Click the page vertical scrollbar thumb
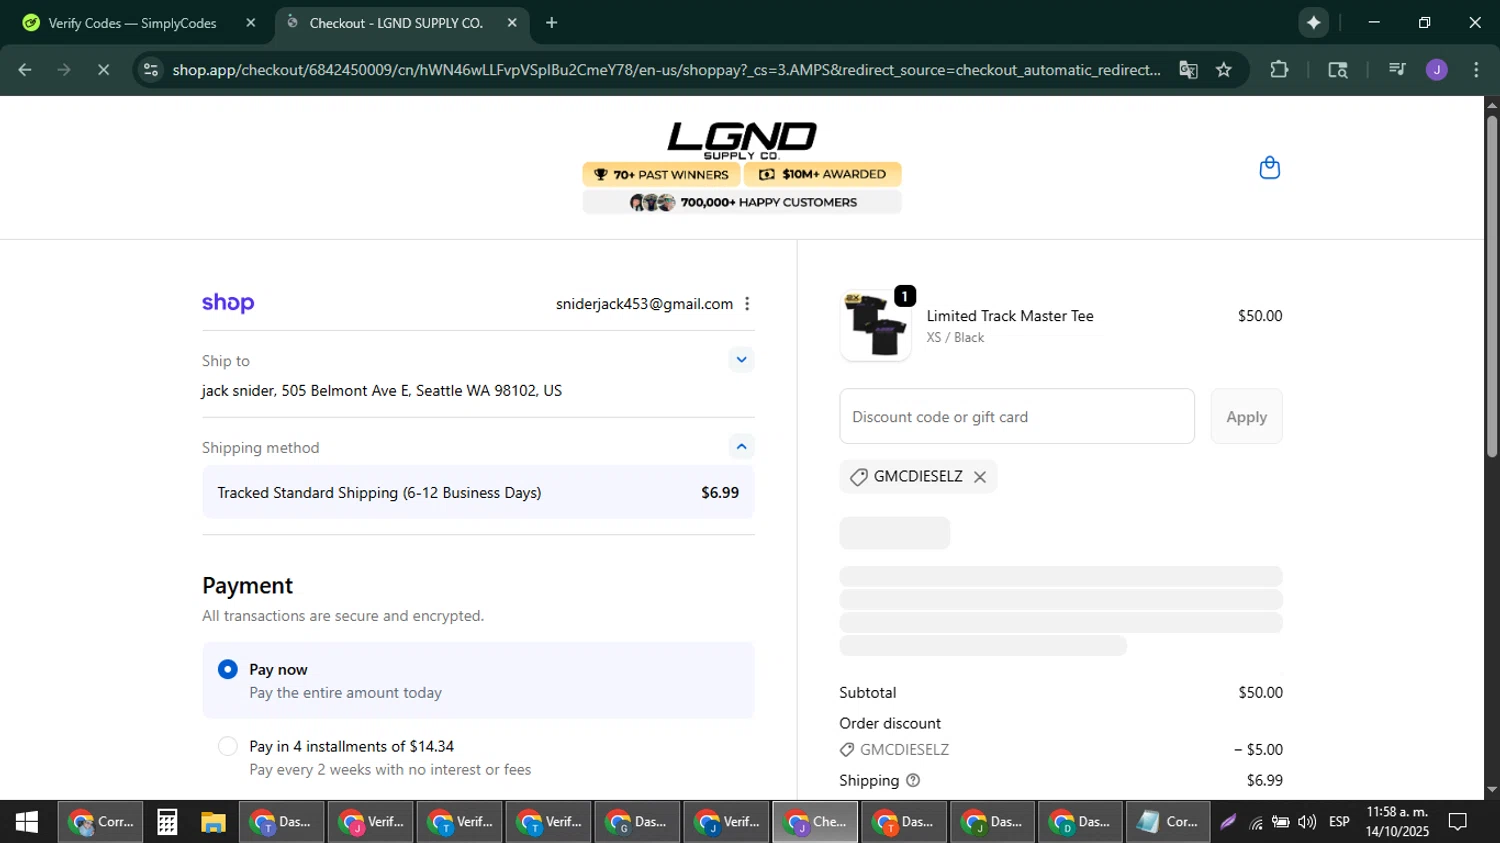1500x843 pixels. tap(1492, 285)
